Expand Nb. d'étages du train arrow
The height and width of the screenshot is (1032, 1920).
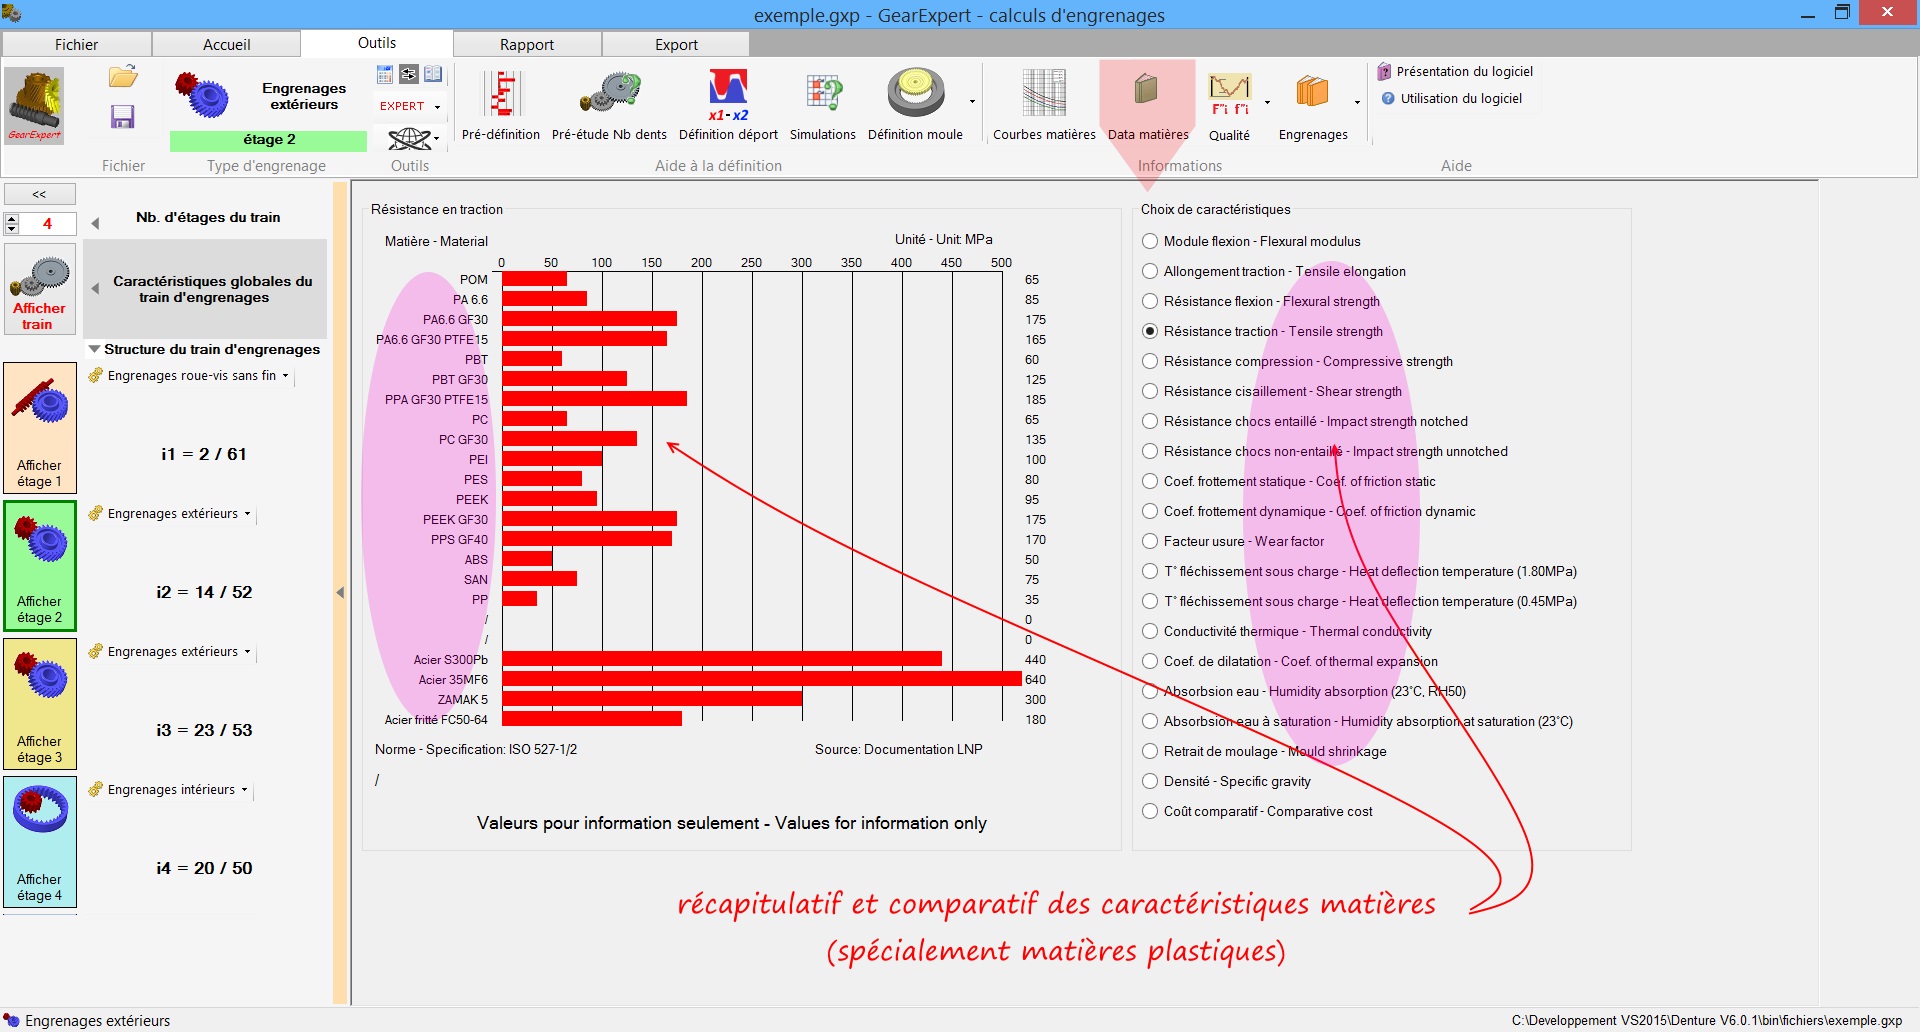[95, 223]
